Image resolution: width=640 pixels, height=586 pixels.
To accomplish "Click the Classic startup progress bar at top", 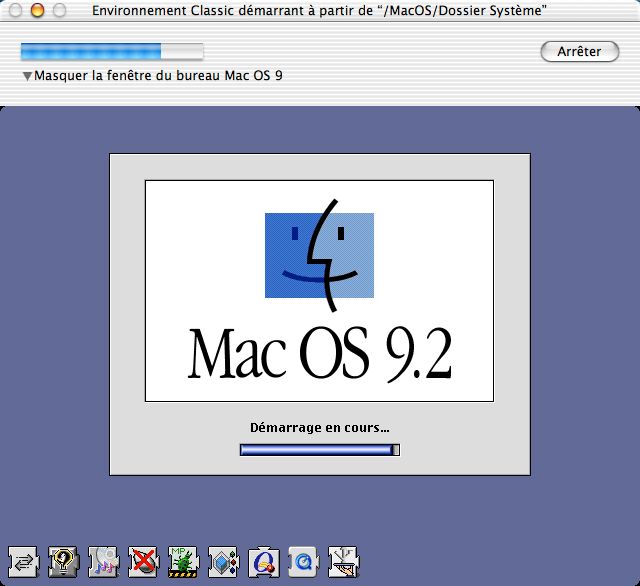I will tap(112, 51).
